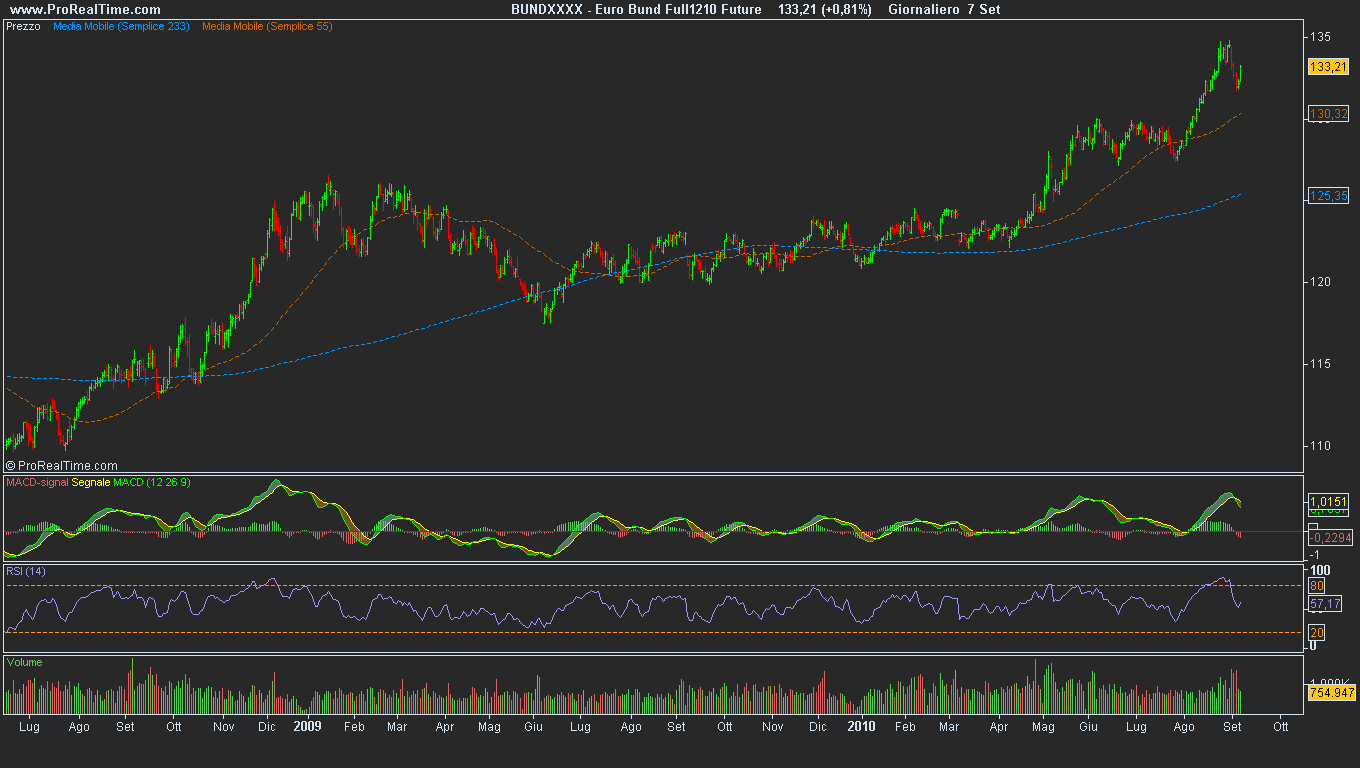The image size is (1360, 768).
Task: Click the 115 price axis label
Action: 1320,364
